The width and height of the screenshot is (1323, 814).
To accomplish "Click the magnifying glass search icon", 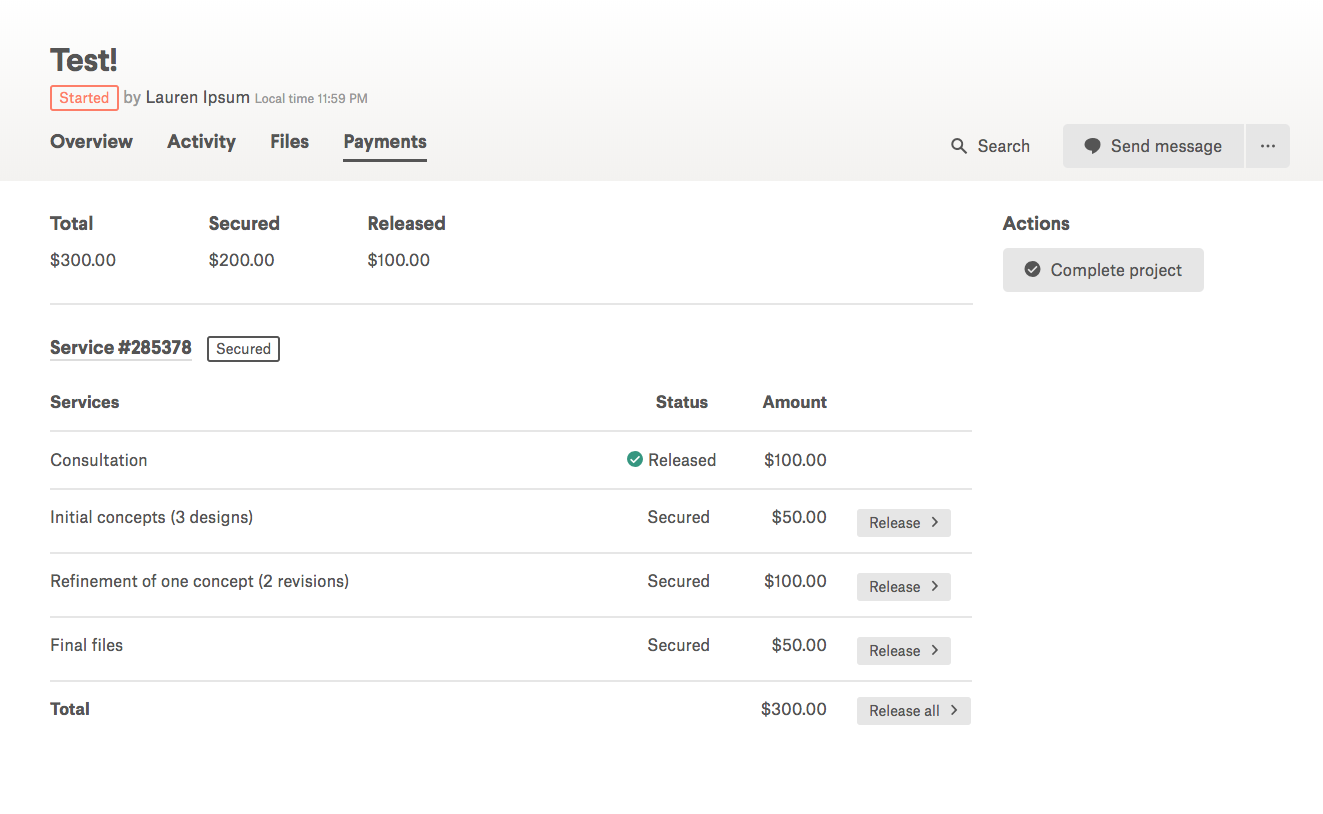I will point(959,146).
